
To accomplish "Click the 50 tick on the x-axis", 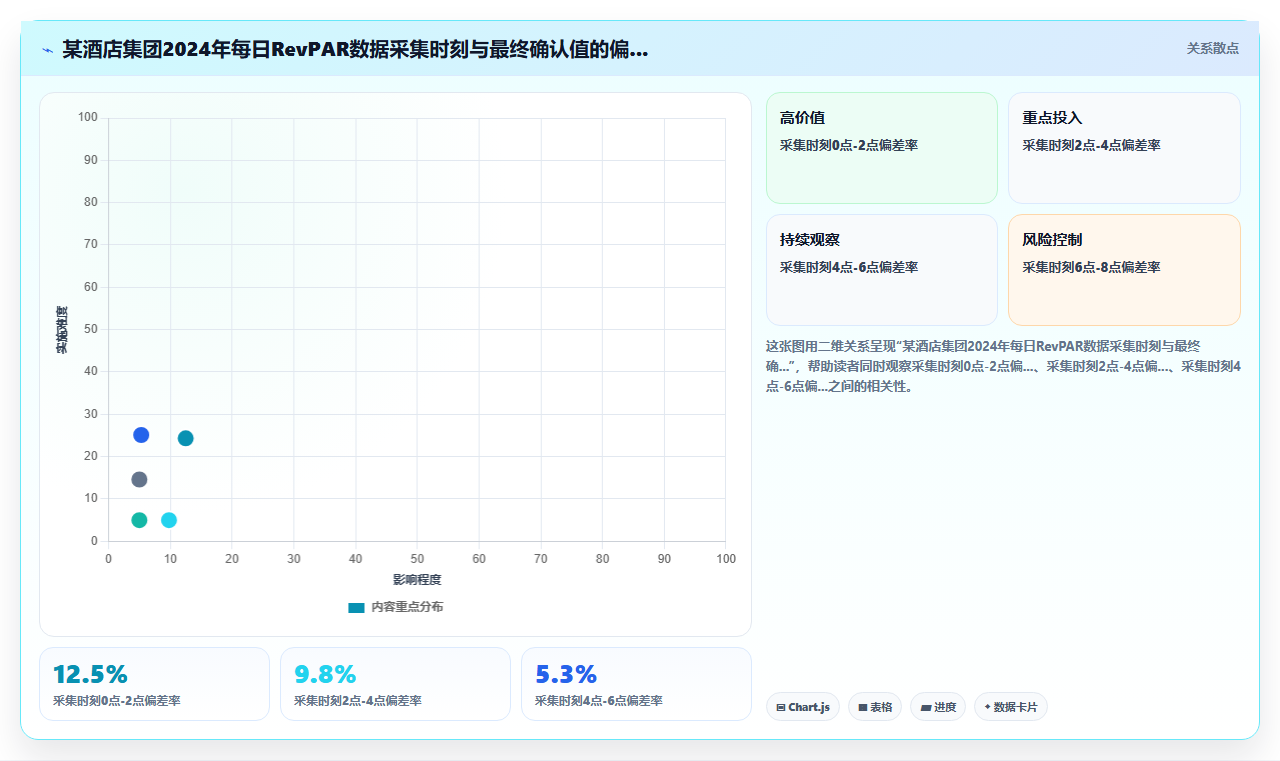I will tap(417, 558).
